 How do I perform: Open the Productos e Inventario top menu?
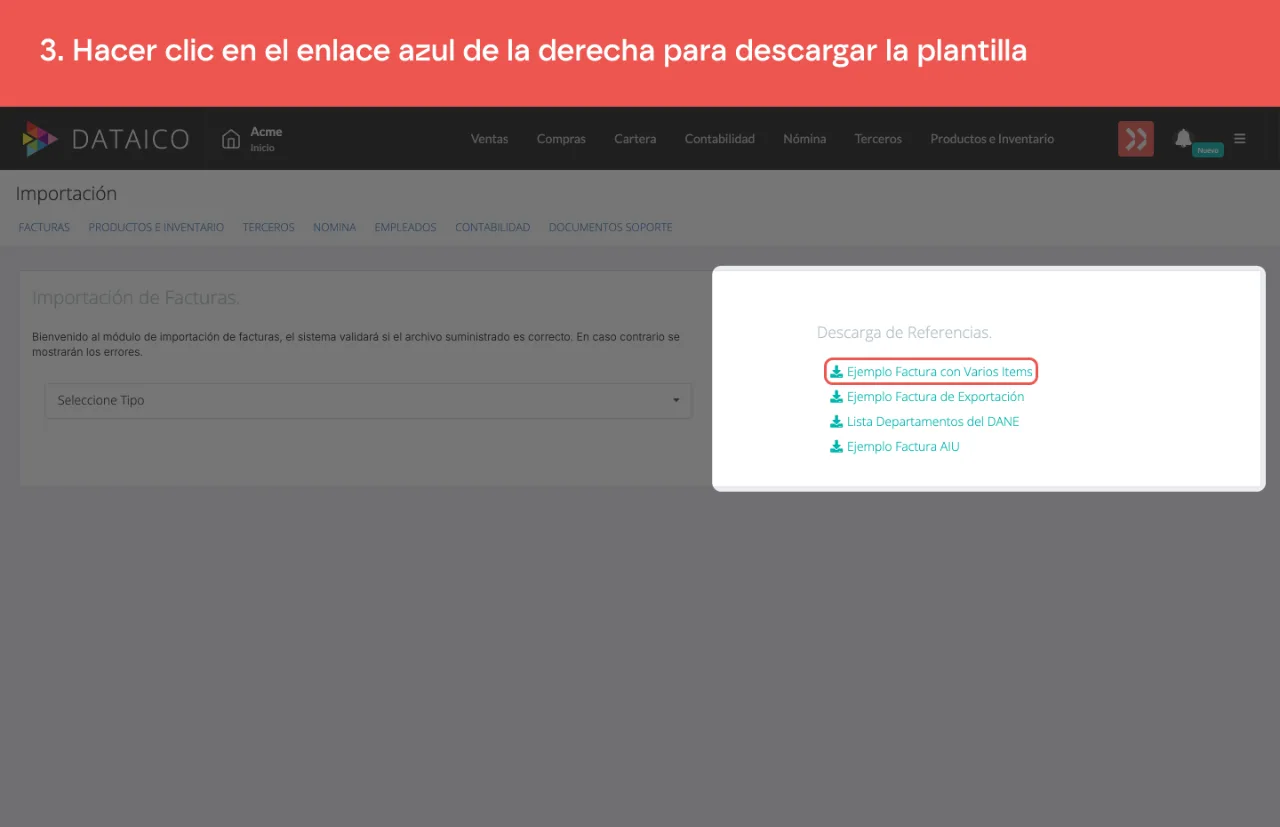(992, 139)
